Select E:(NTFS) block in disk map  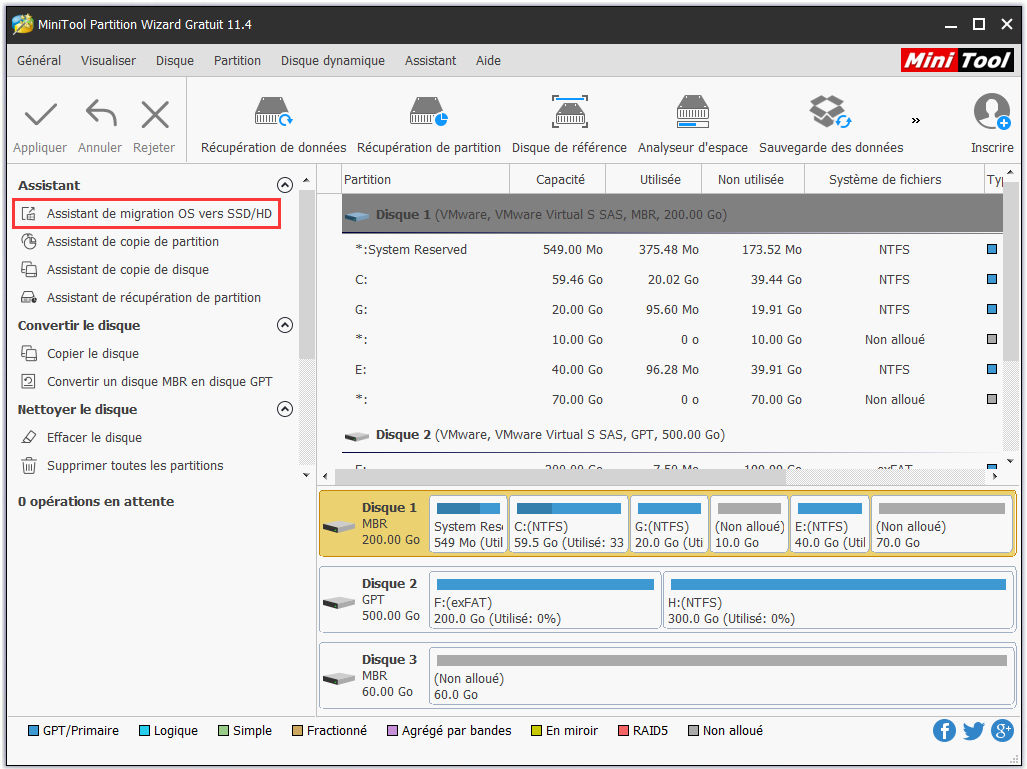click(830, 525)
